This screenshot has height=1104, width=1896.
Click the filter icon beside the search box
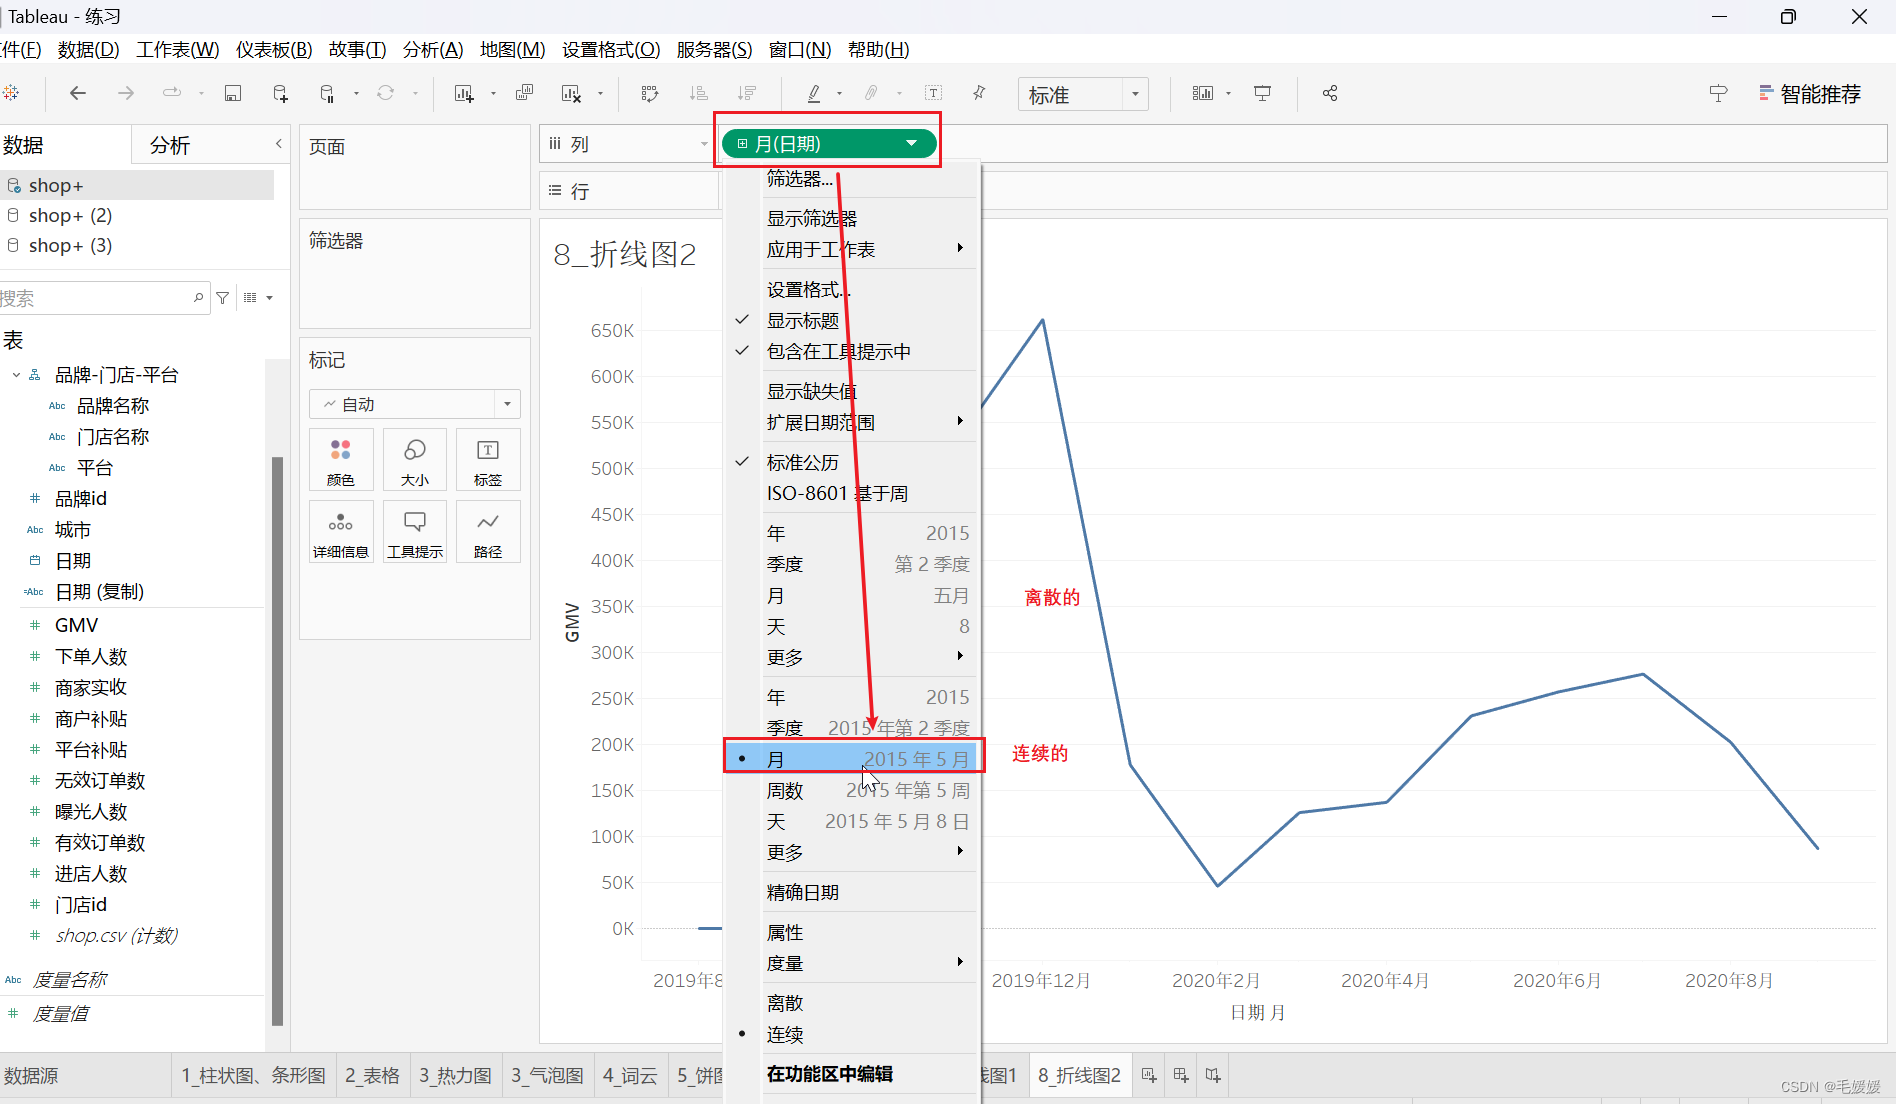click(223, 298)
